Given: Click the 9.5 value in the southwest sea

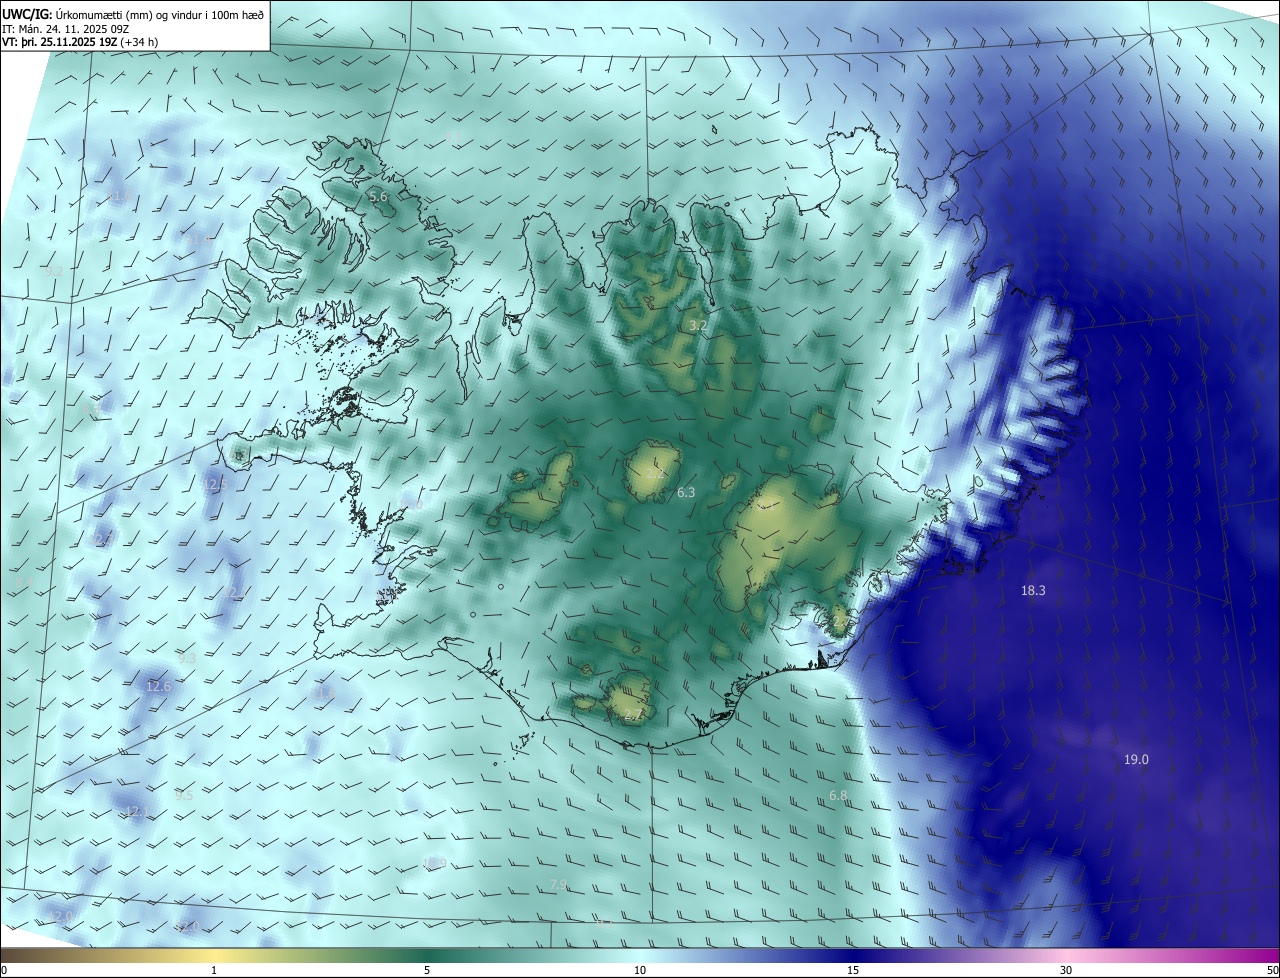Looking at the screenshot, I should (184, 795).
